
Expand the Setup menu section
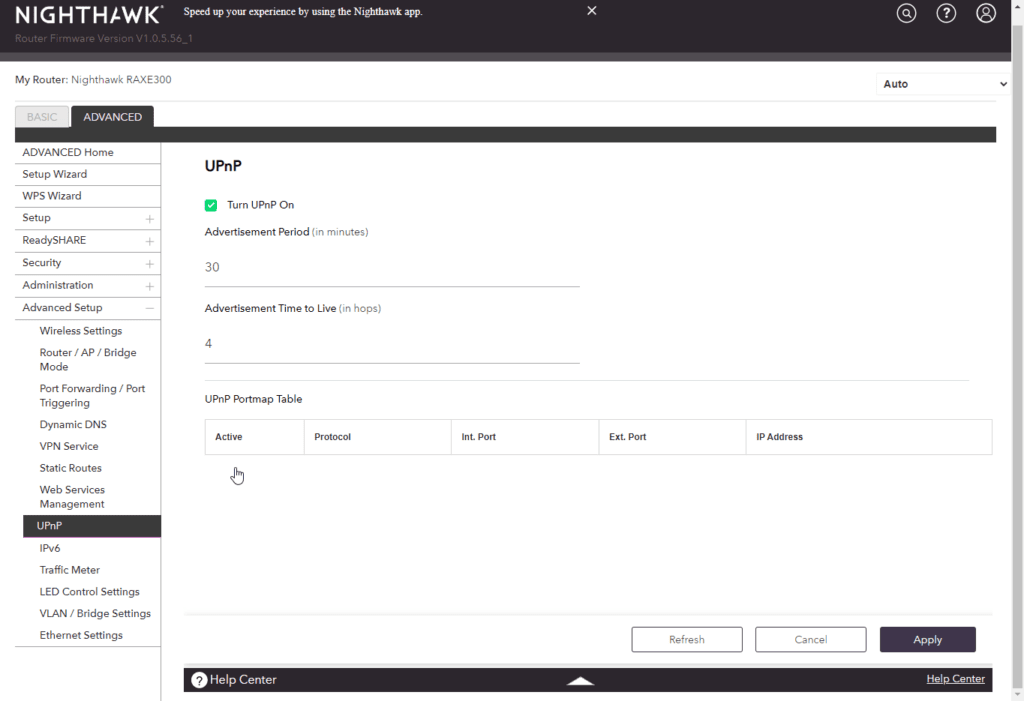(149, 218)
